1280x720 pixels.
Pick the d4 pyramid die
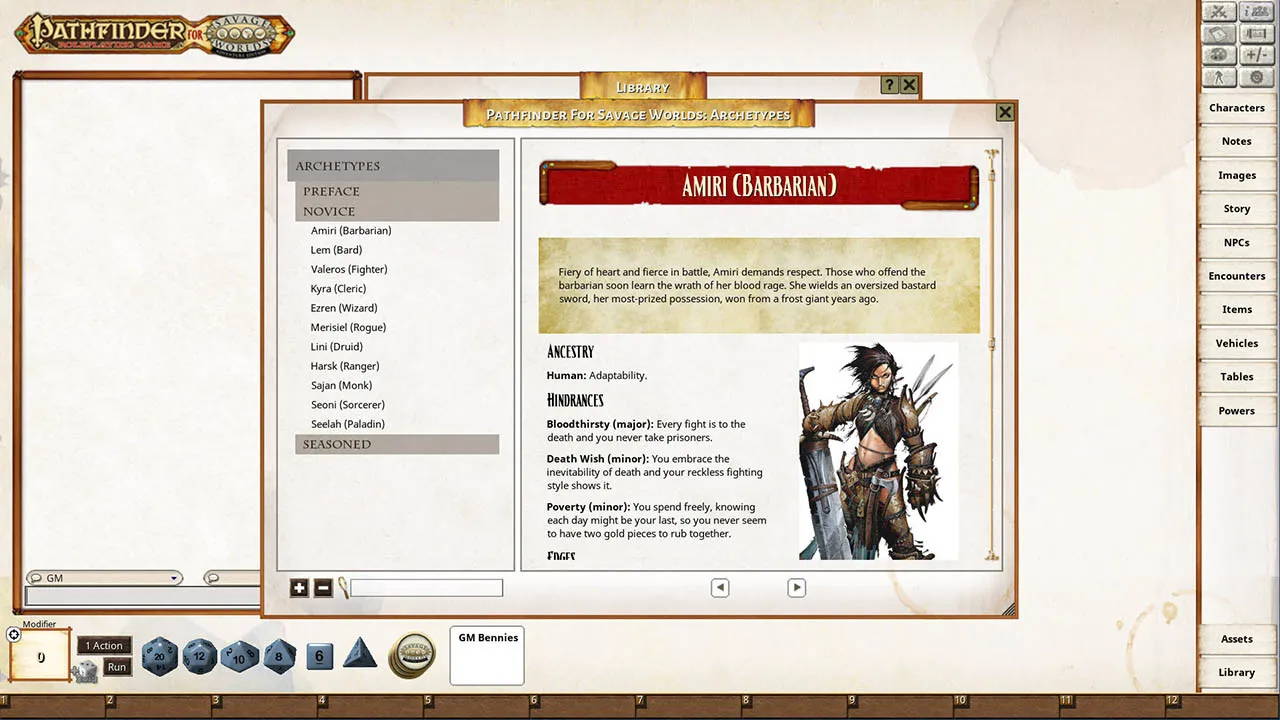coord(360,654)
